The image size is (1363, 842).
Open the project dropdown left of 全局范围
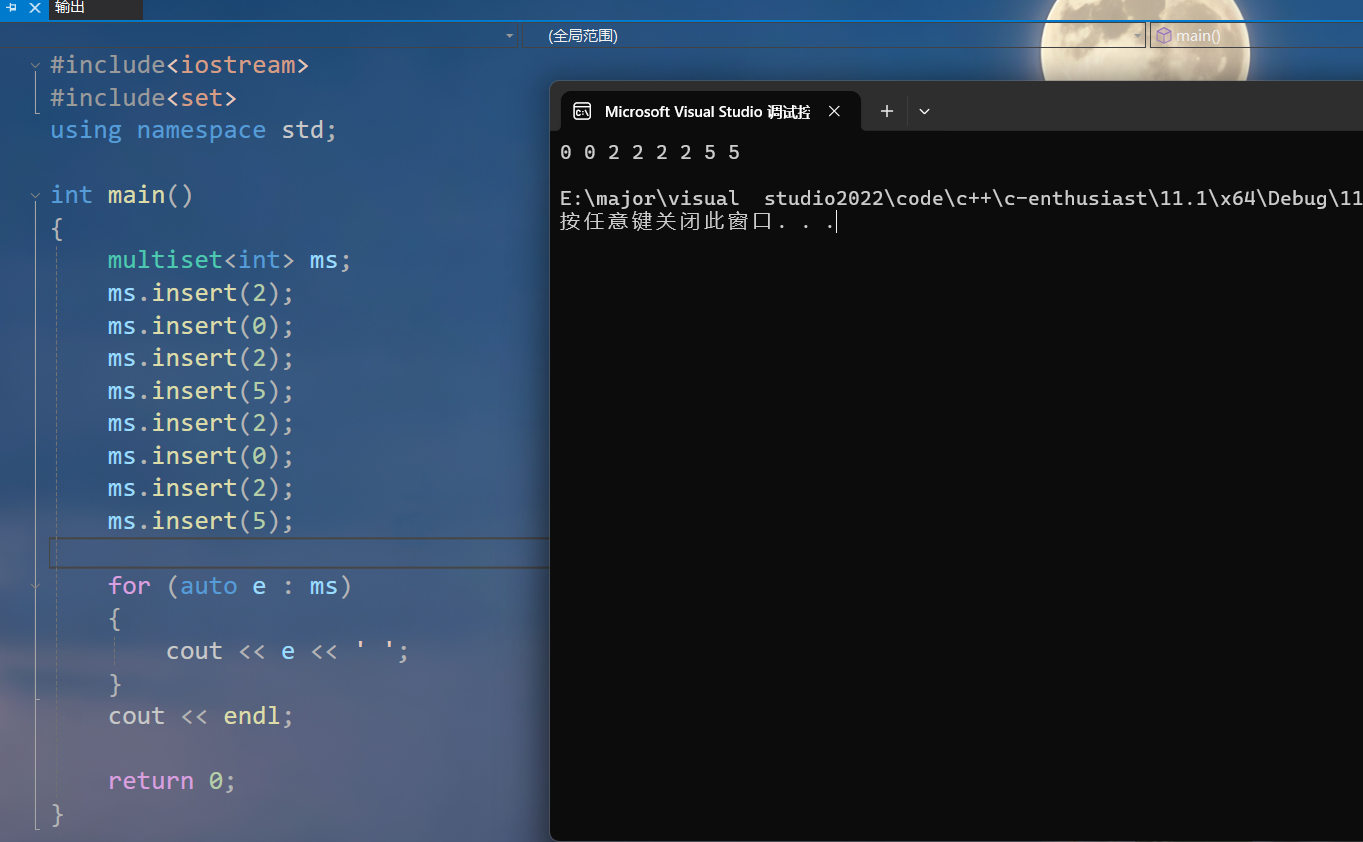pos(509,36)
